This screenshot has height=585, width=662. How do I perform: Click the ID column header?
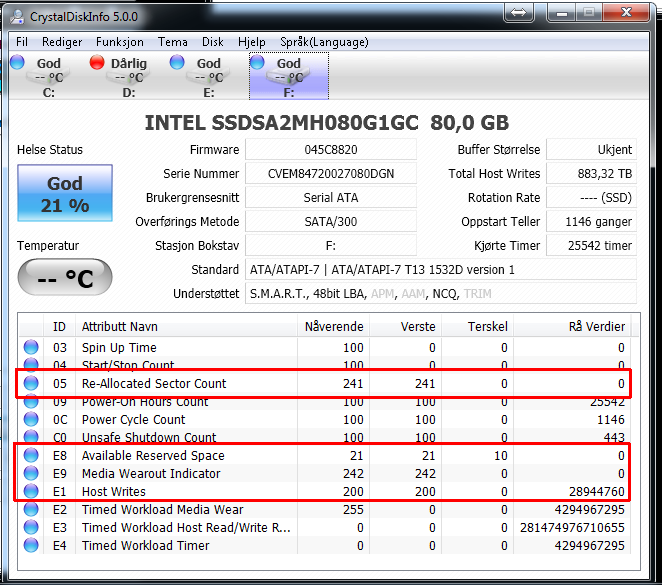point(60,326)
